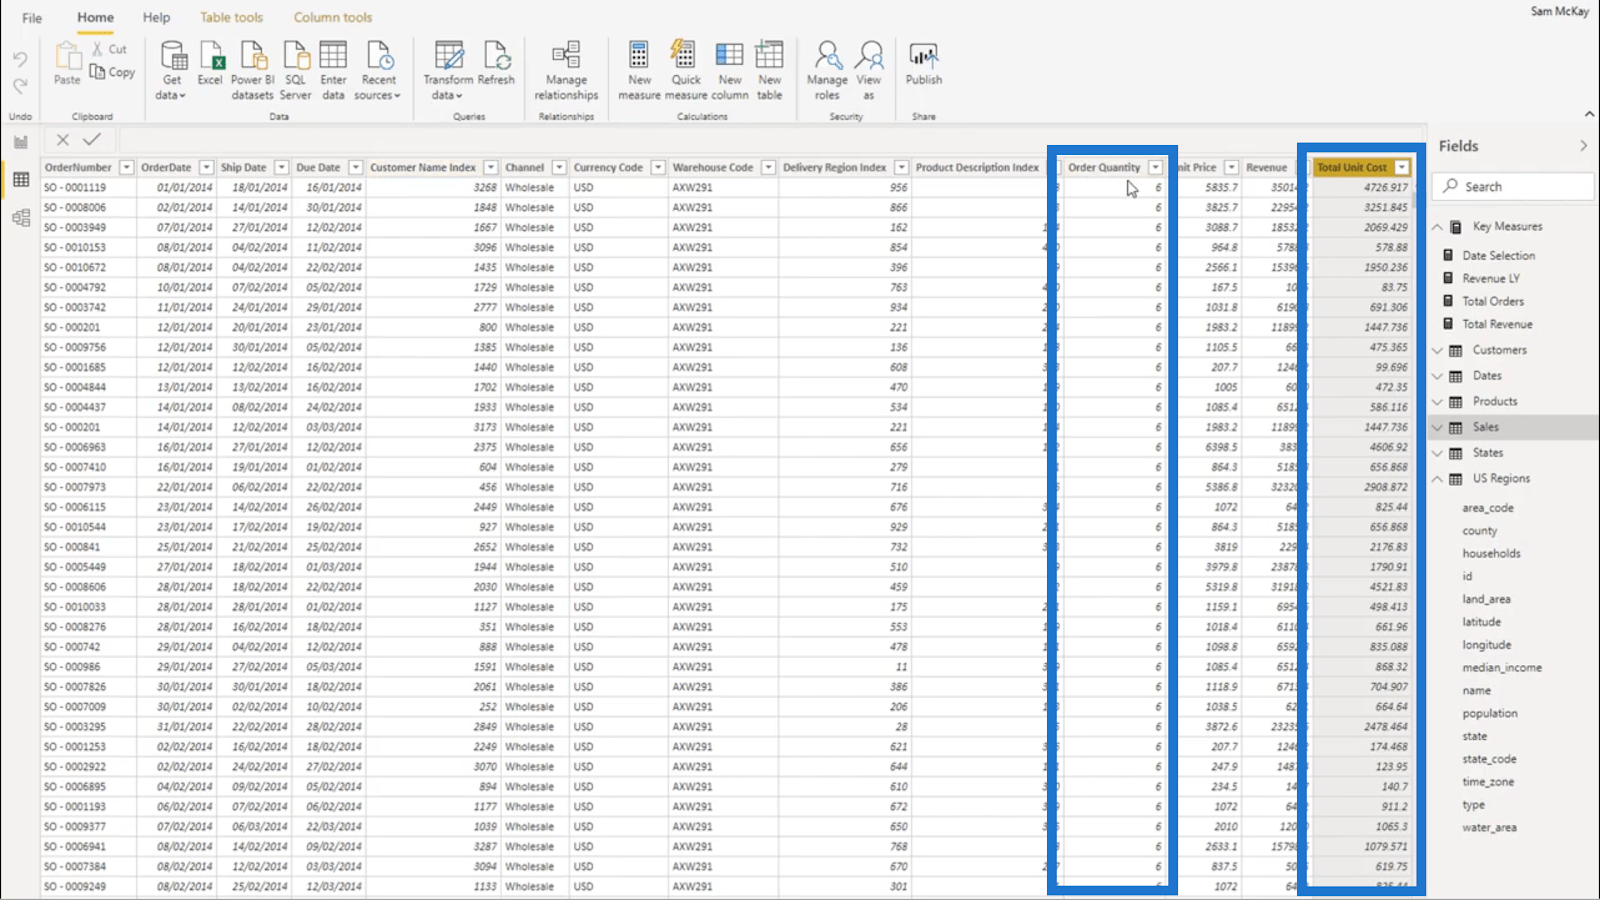
Task: Click the Undo arrow
Action: coord(20,60)
